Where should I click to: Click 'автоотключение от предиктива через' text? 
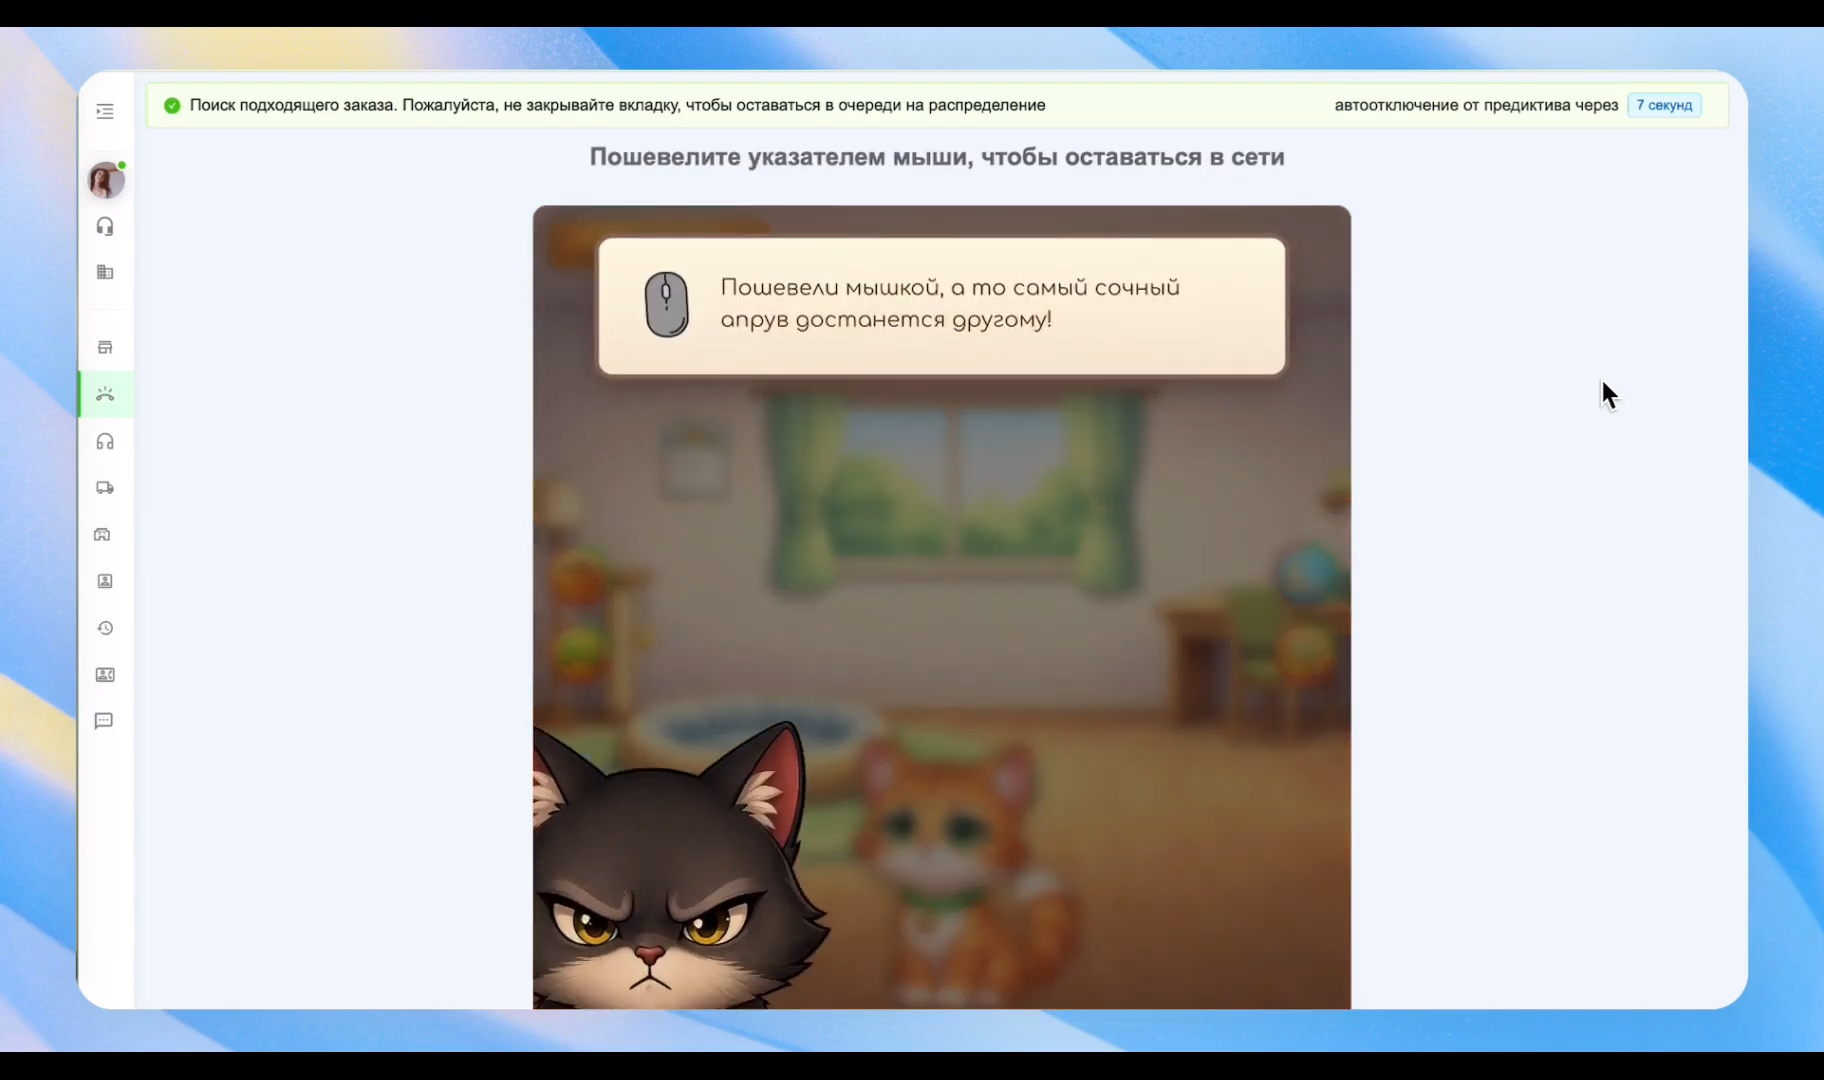1476,105
